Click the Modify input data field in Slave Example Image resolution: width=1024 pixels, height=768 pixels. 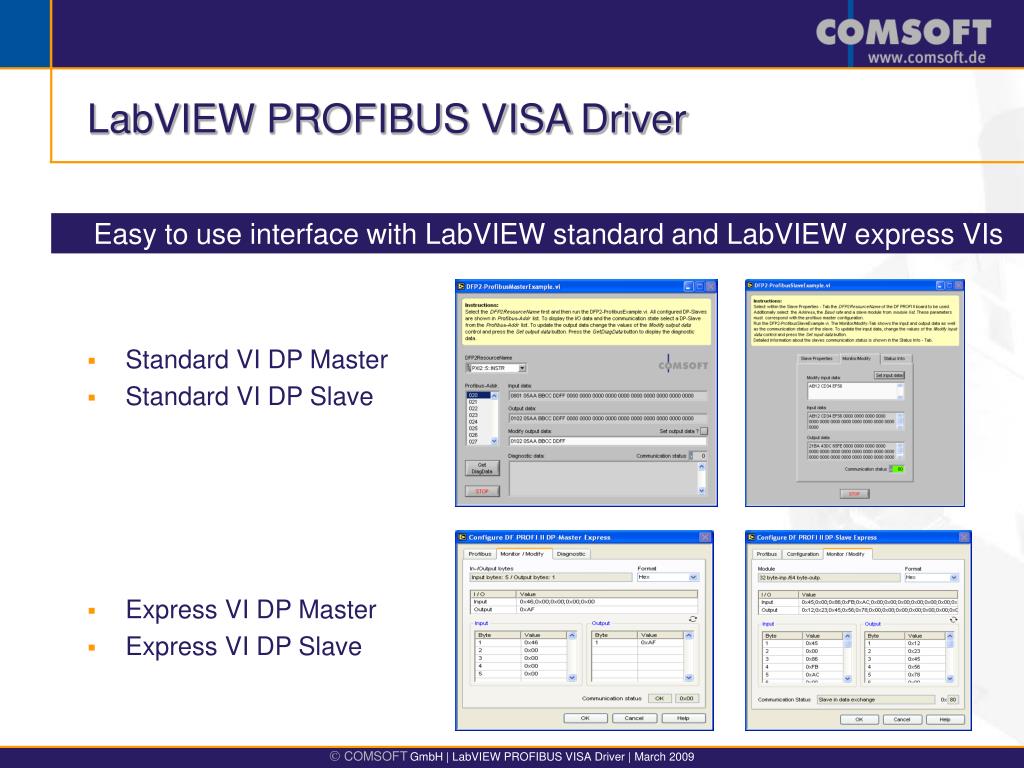[x=856, y=391]
